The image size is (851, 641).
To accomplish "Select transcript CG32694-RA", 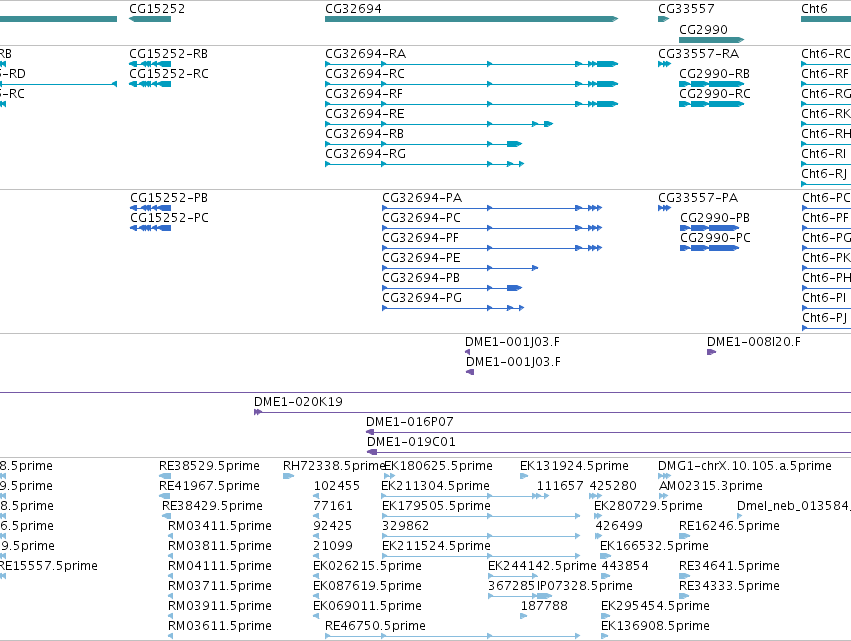I will [x=365, y=54].
